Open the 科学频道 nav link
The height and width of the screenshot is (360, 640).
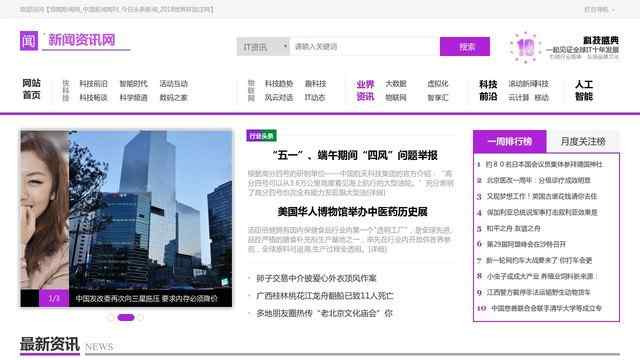click(133, 98)
